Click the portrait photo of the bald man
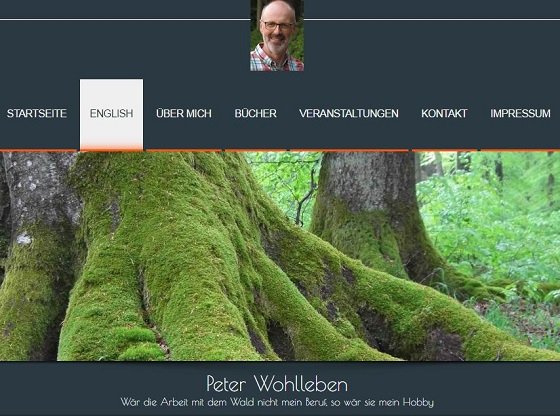The height and width of the screenshot is (416, 560). pyautogui.click(x=277, y=35)
